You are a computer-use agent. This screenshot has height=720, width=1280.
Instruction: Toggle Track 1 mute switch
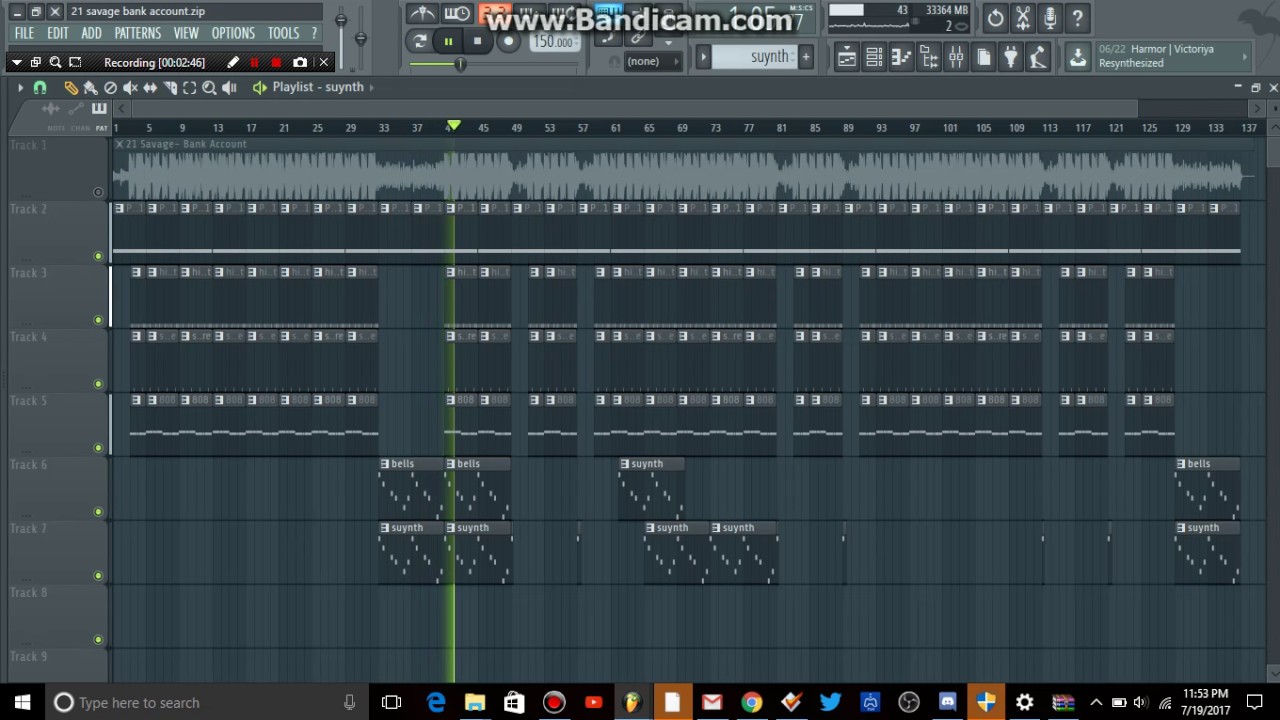coord(98,192)
